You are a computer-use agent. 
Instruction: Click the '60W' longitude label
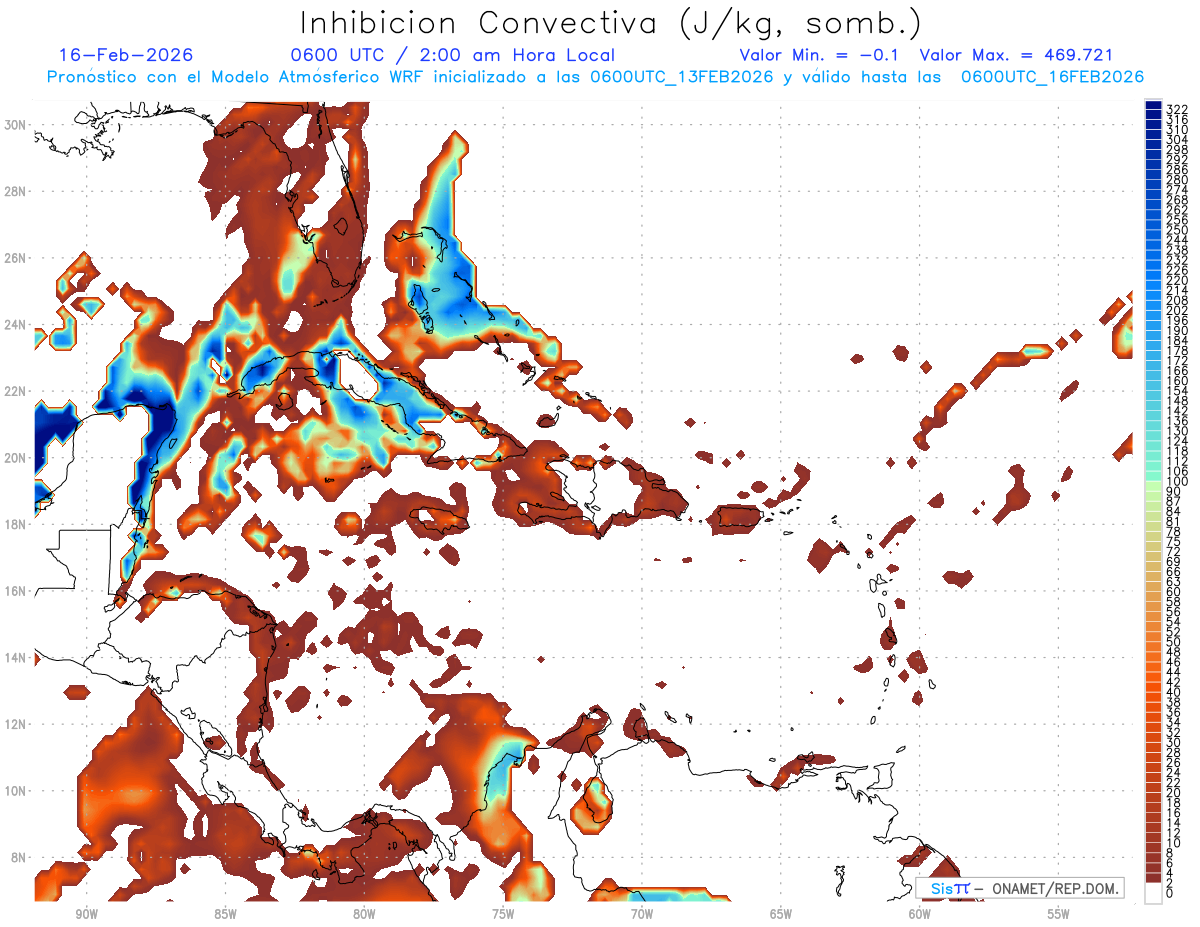tap(920, 914)
